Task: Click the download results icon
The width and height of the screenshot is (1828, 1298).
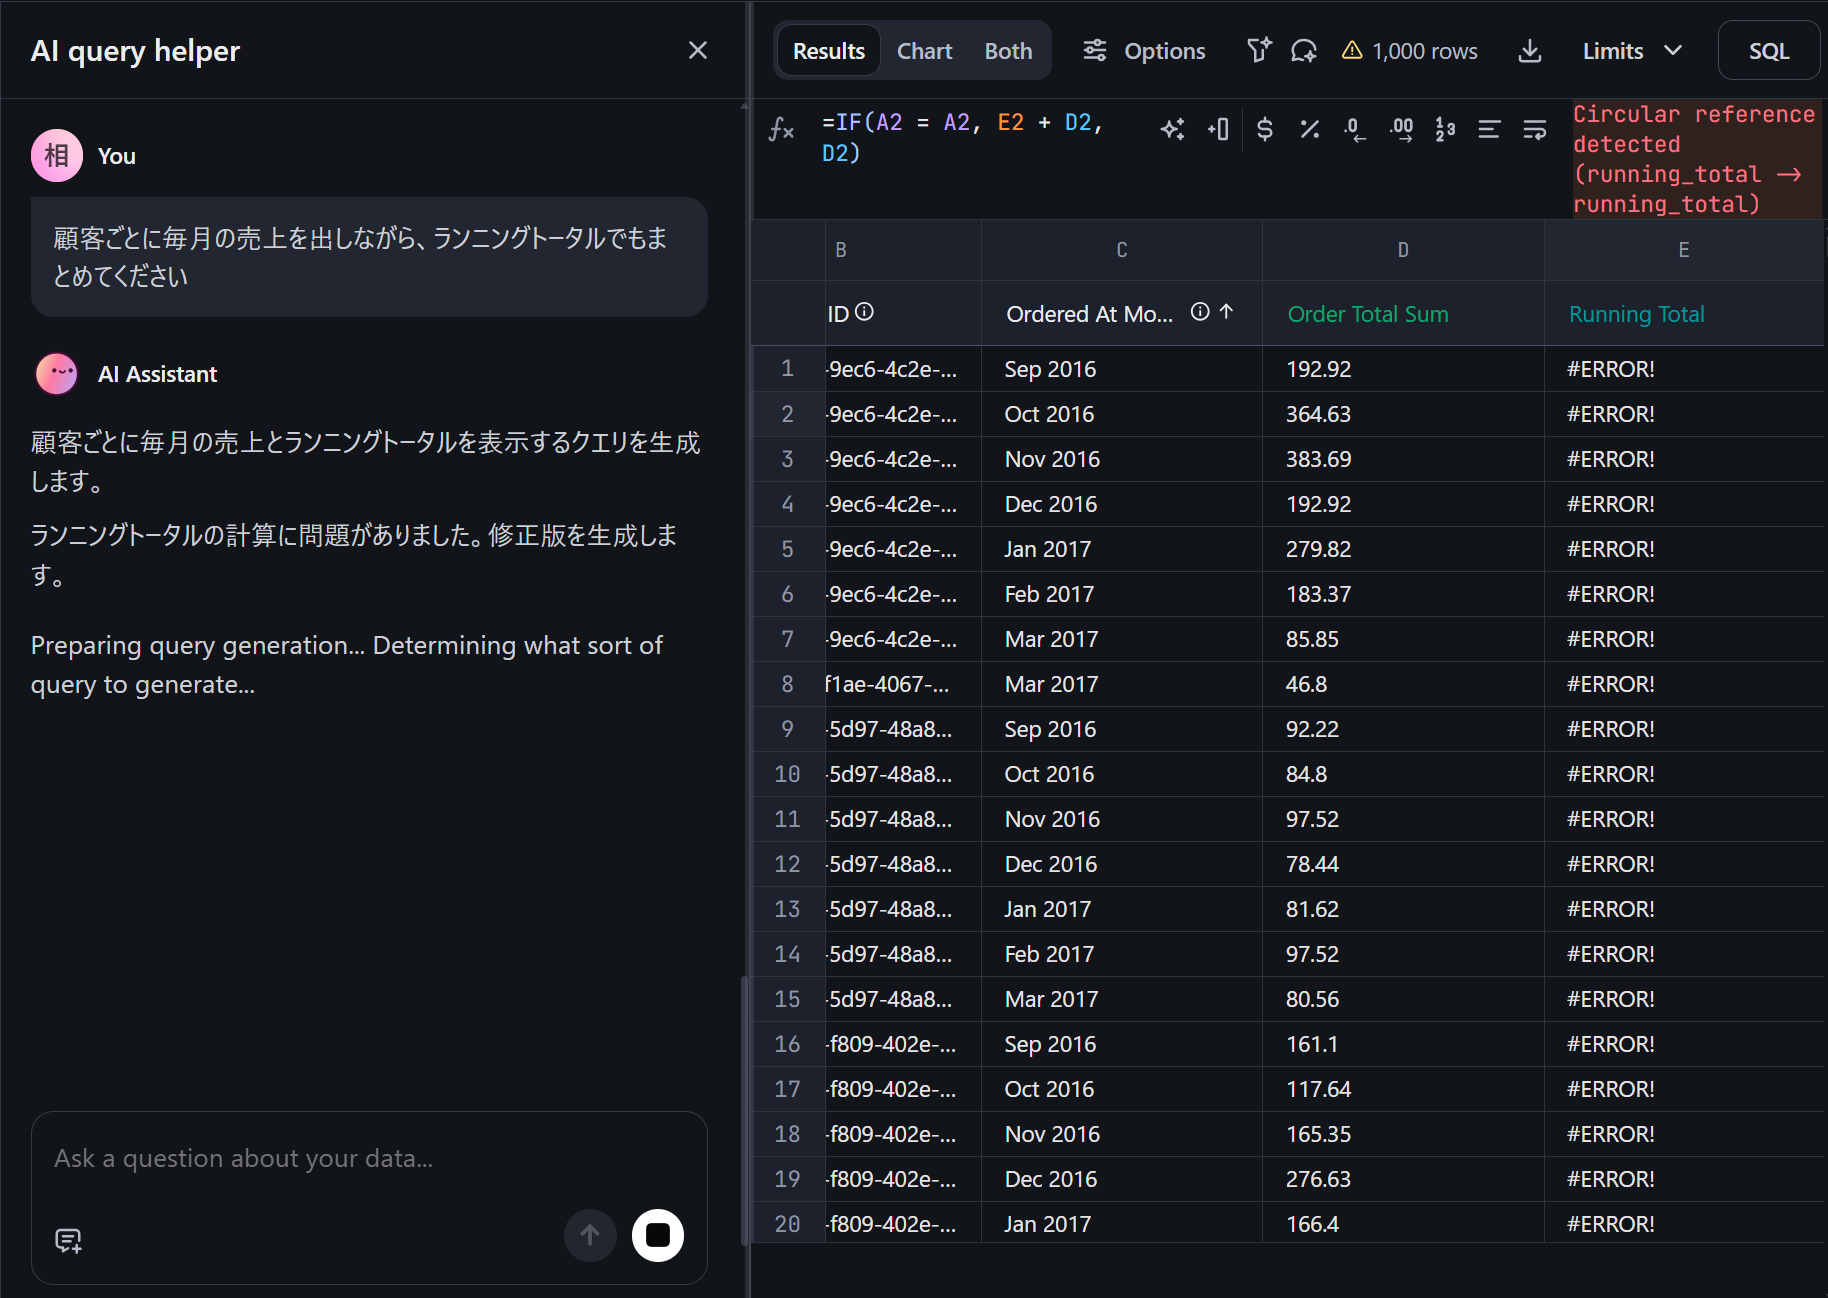Action: click(1529, 51)
